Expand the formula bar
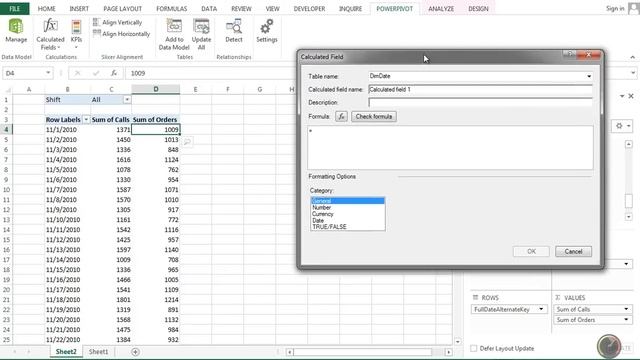This screenshot has width=640, height=360. coord(633,73)
